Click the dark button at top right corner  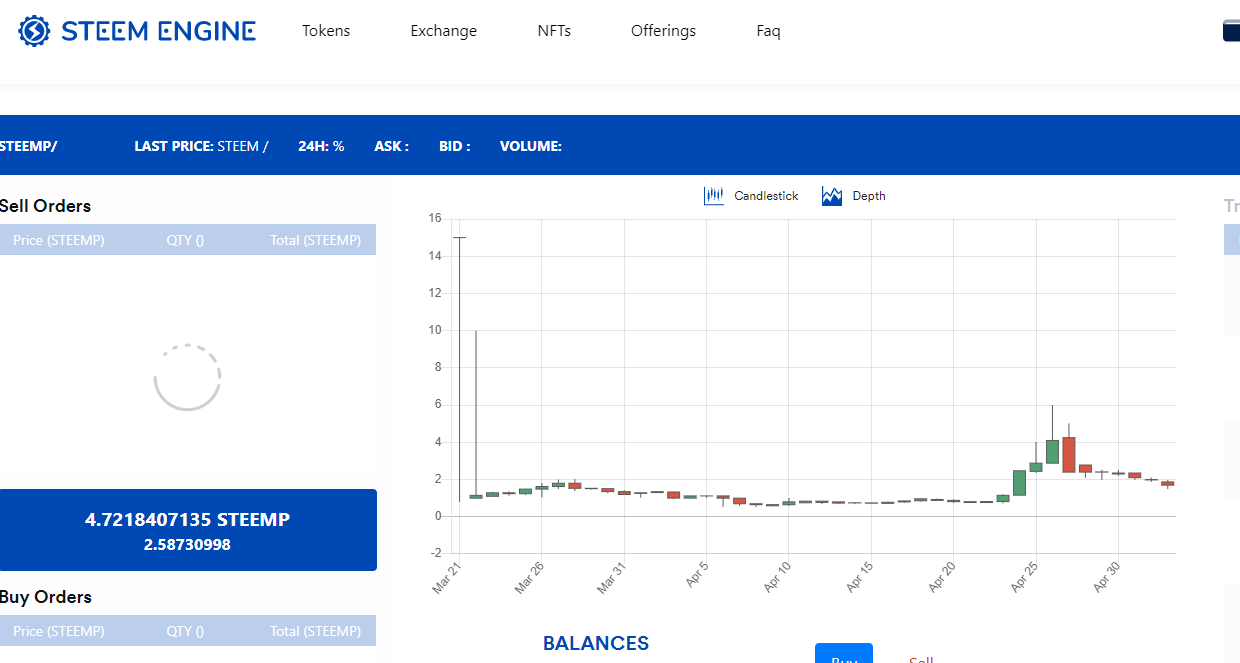[x=1231, y=31]
